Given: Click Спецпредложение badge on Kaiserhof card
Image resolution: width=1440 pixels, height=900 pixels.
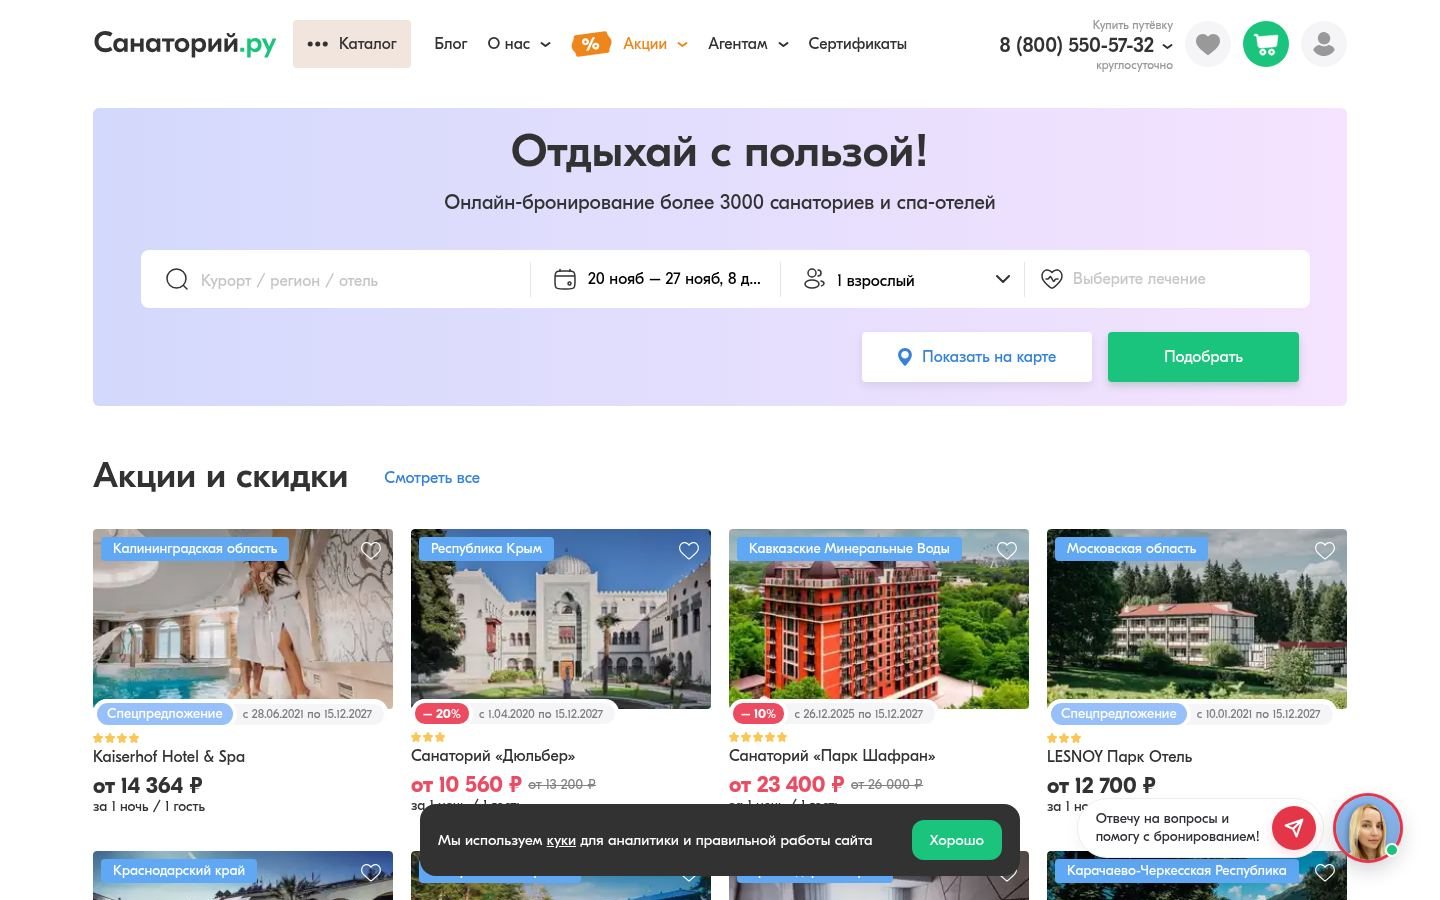Looking at the screenshot, I should click(x=165, y=714).
